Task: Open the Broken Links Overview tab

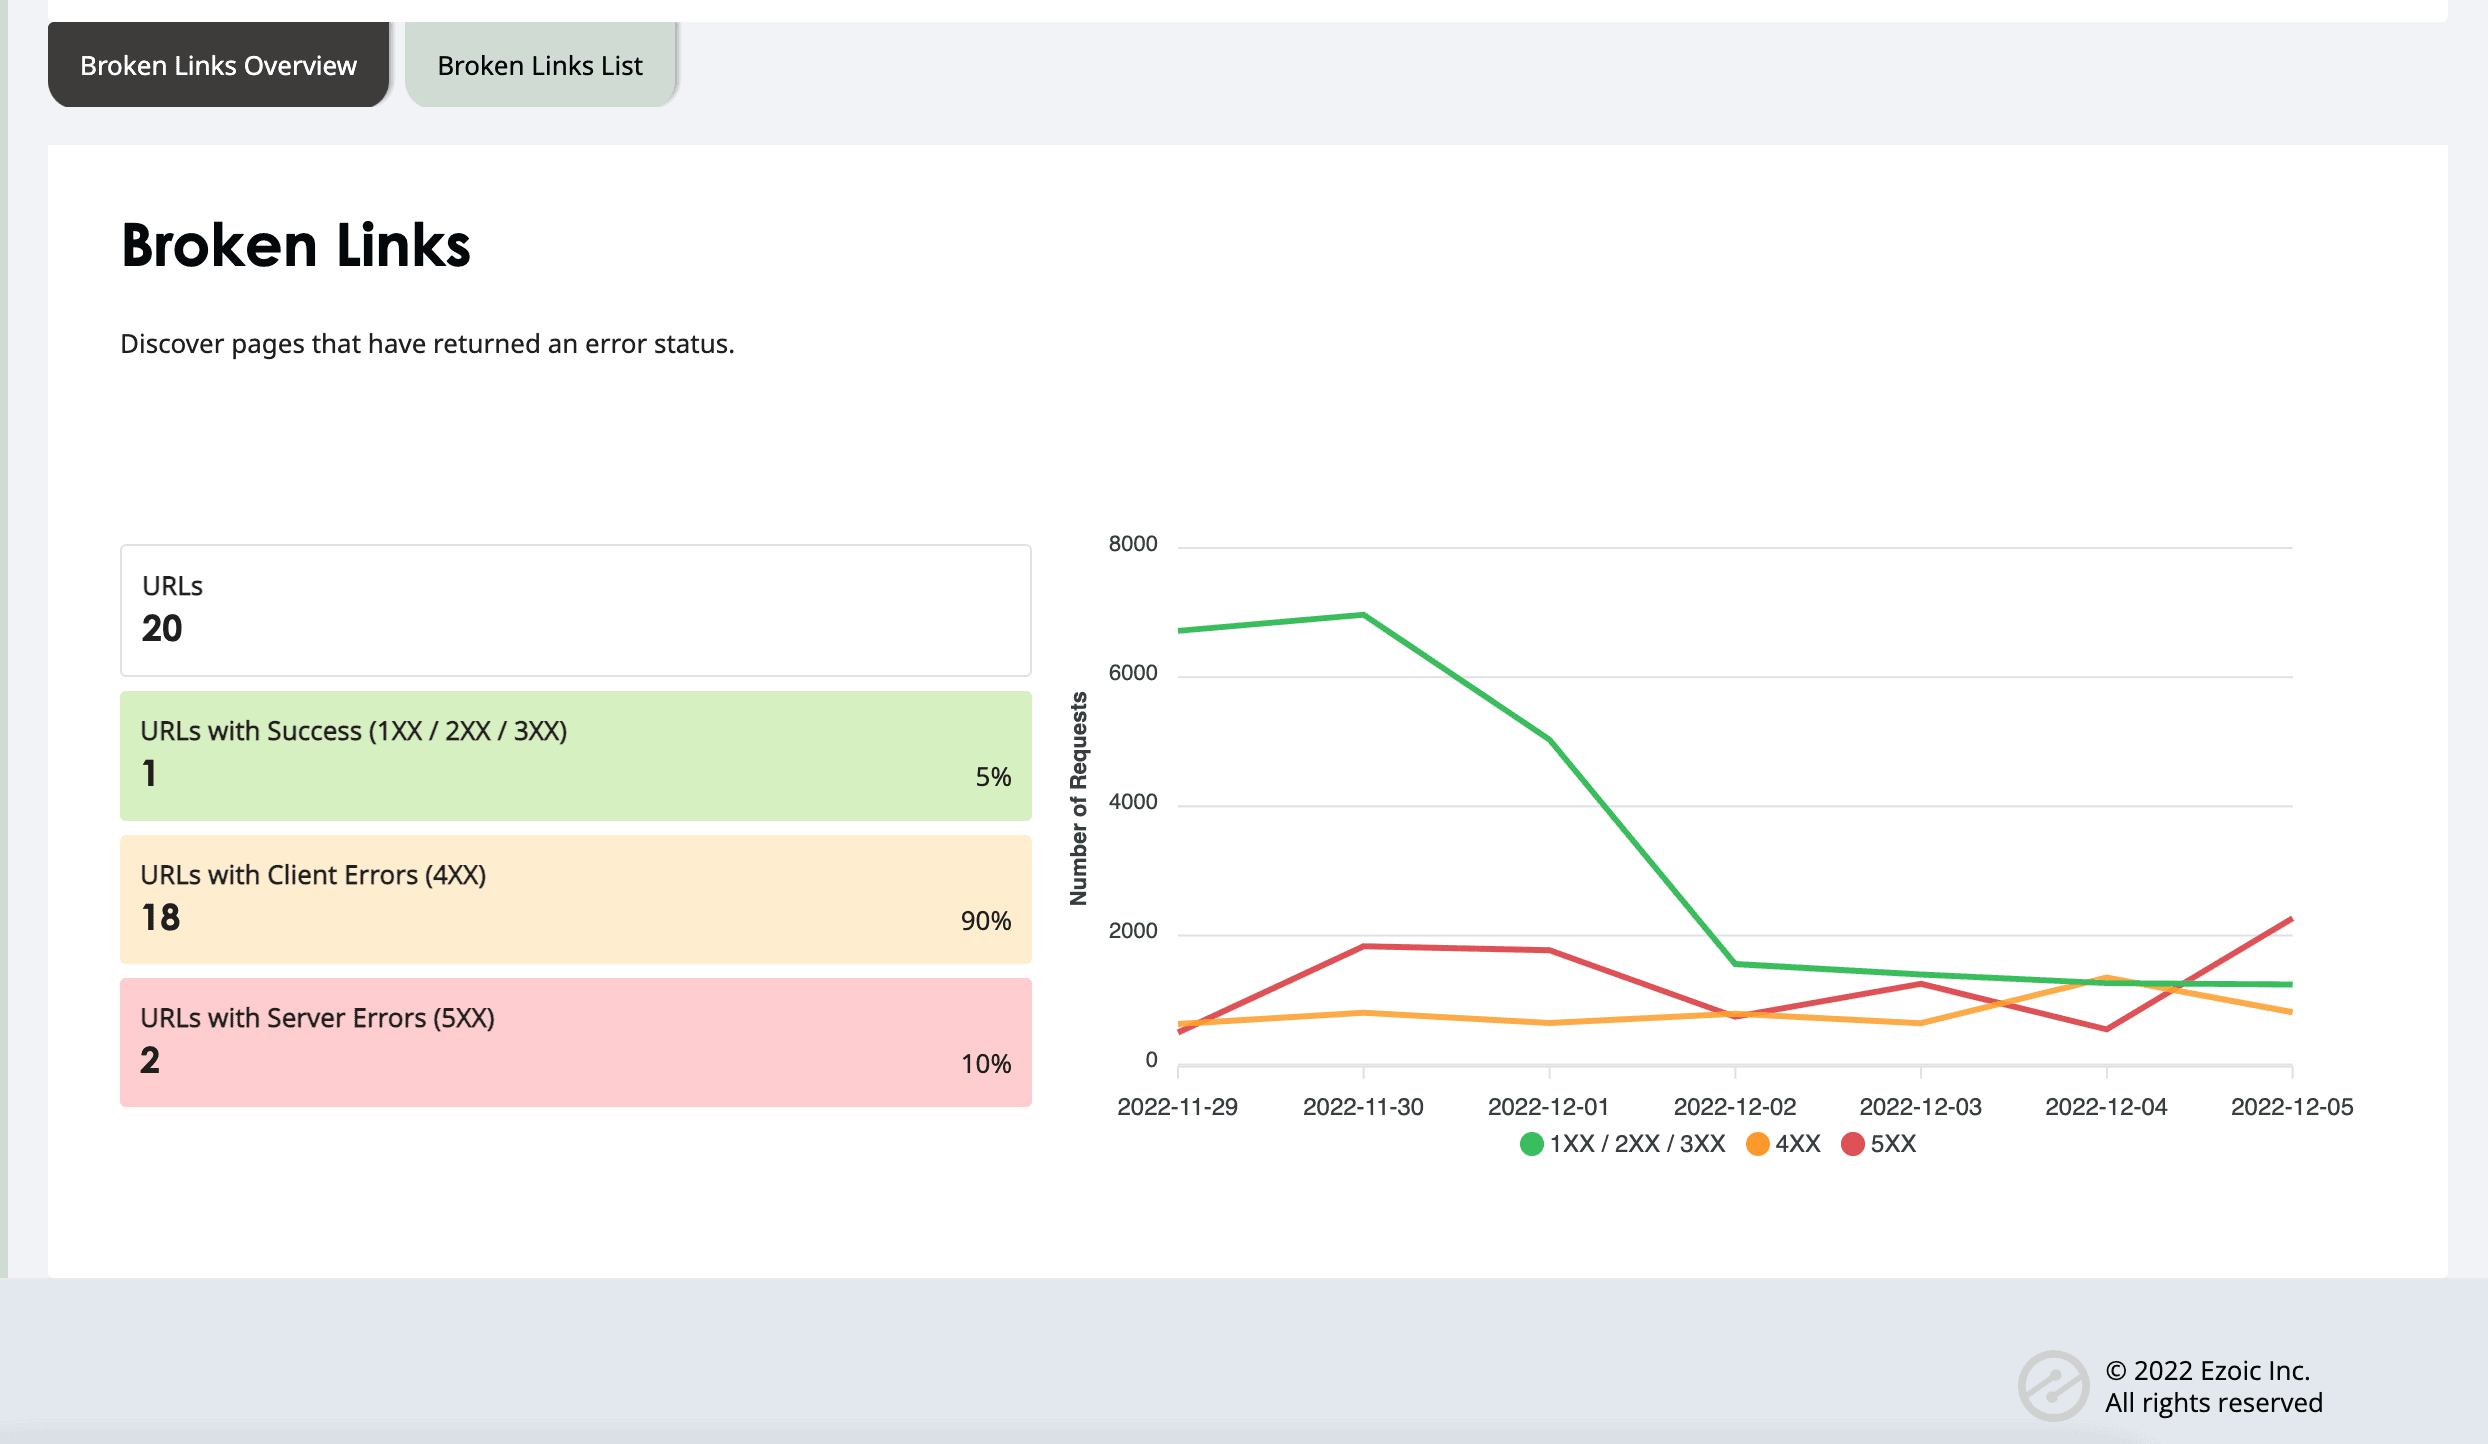Action: (218, 65)
